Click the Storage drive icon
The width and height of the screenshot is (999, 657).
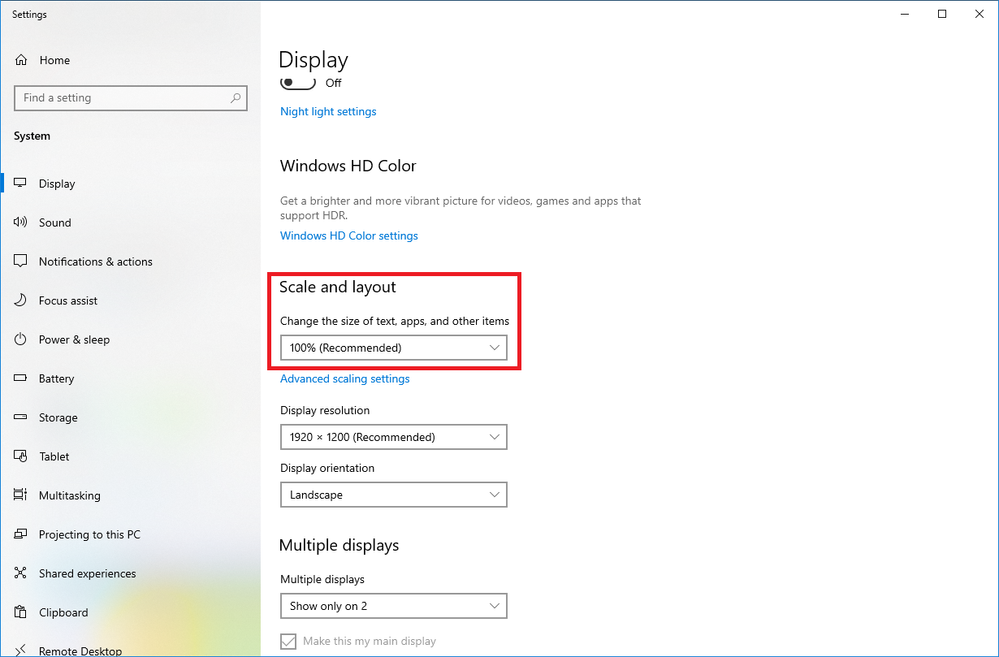tap(20, 417)
